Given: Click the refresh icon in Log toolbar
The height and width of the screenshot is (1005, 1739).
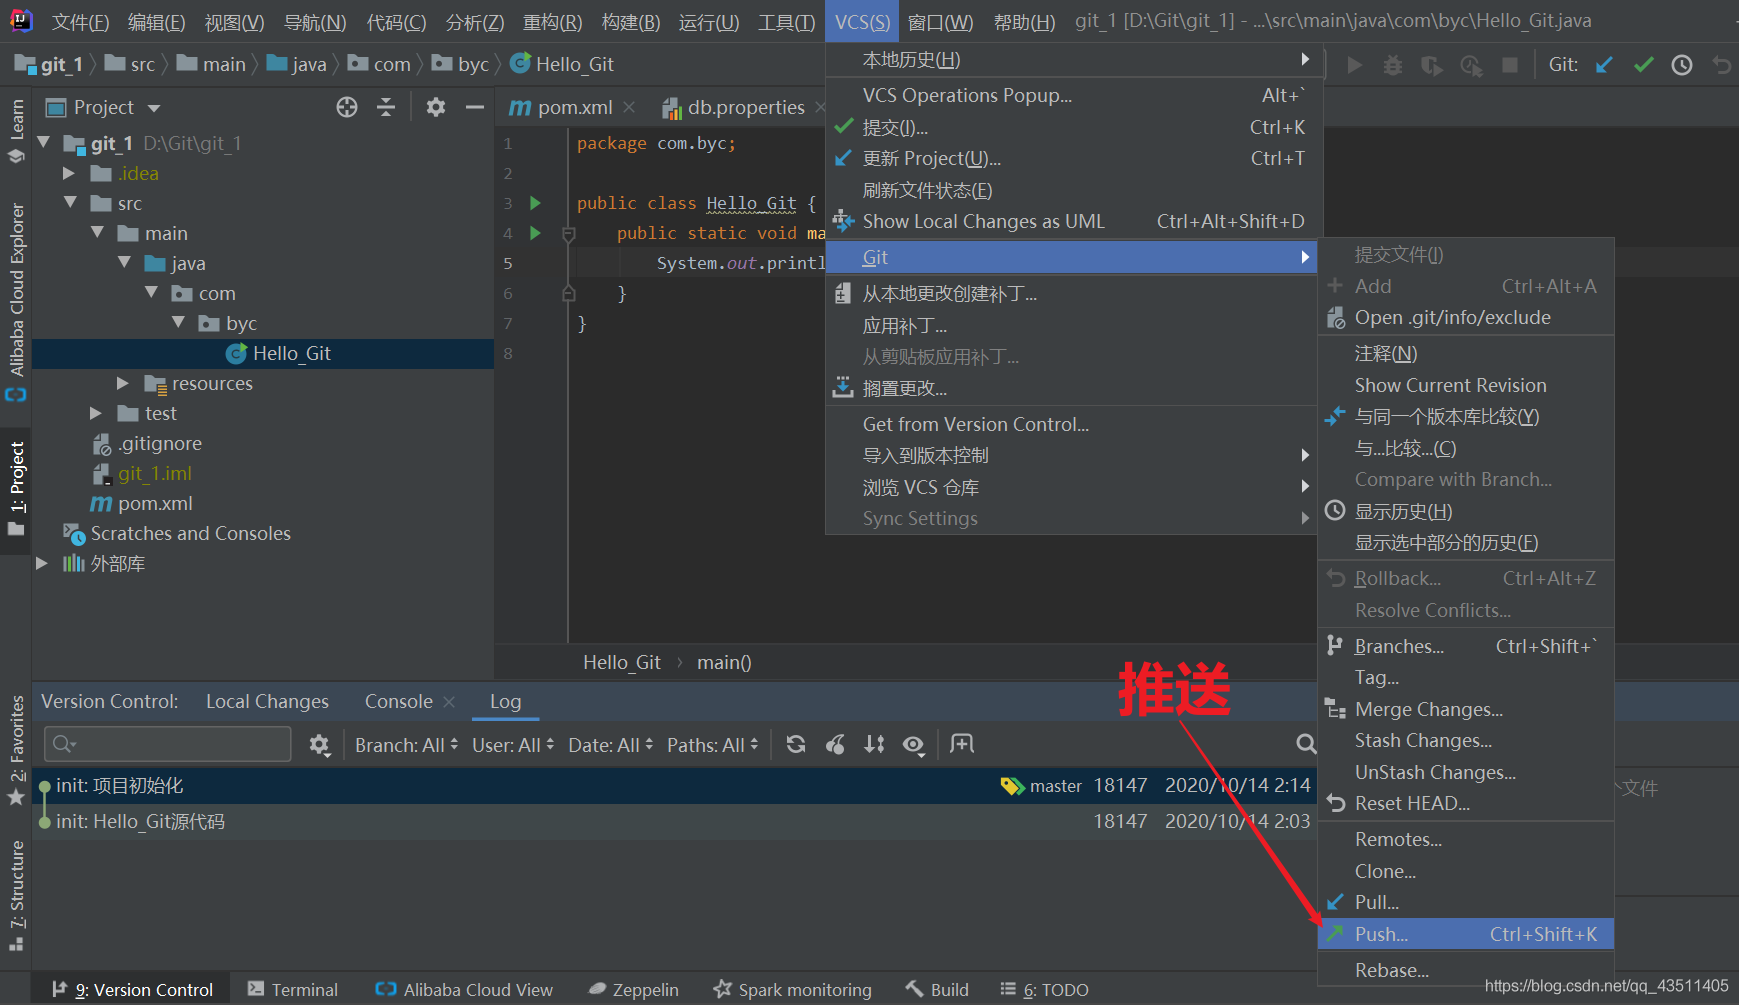Looking at the screenshot, I should pyautogui.click(x=796, y=744).
